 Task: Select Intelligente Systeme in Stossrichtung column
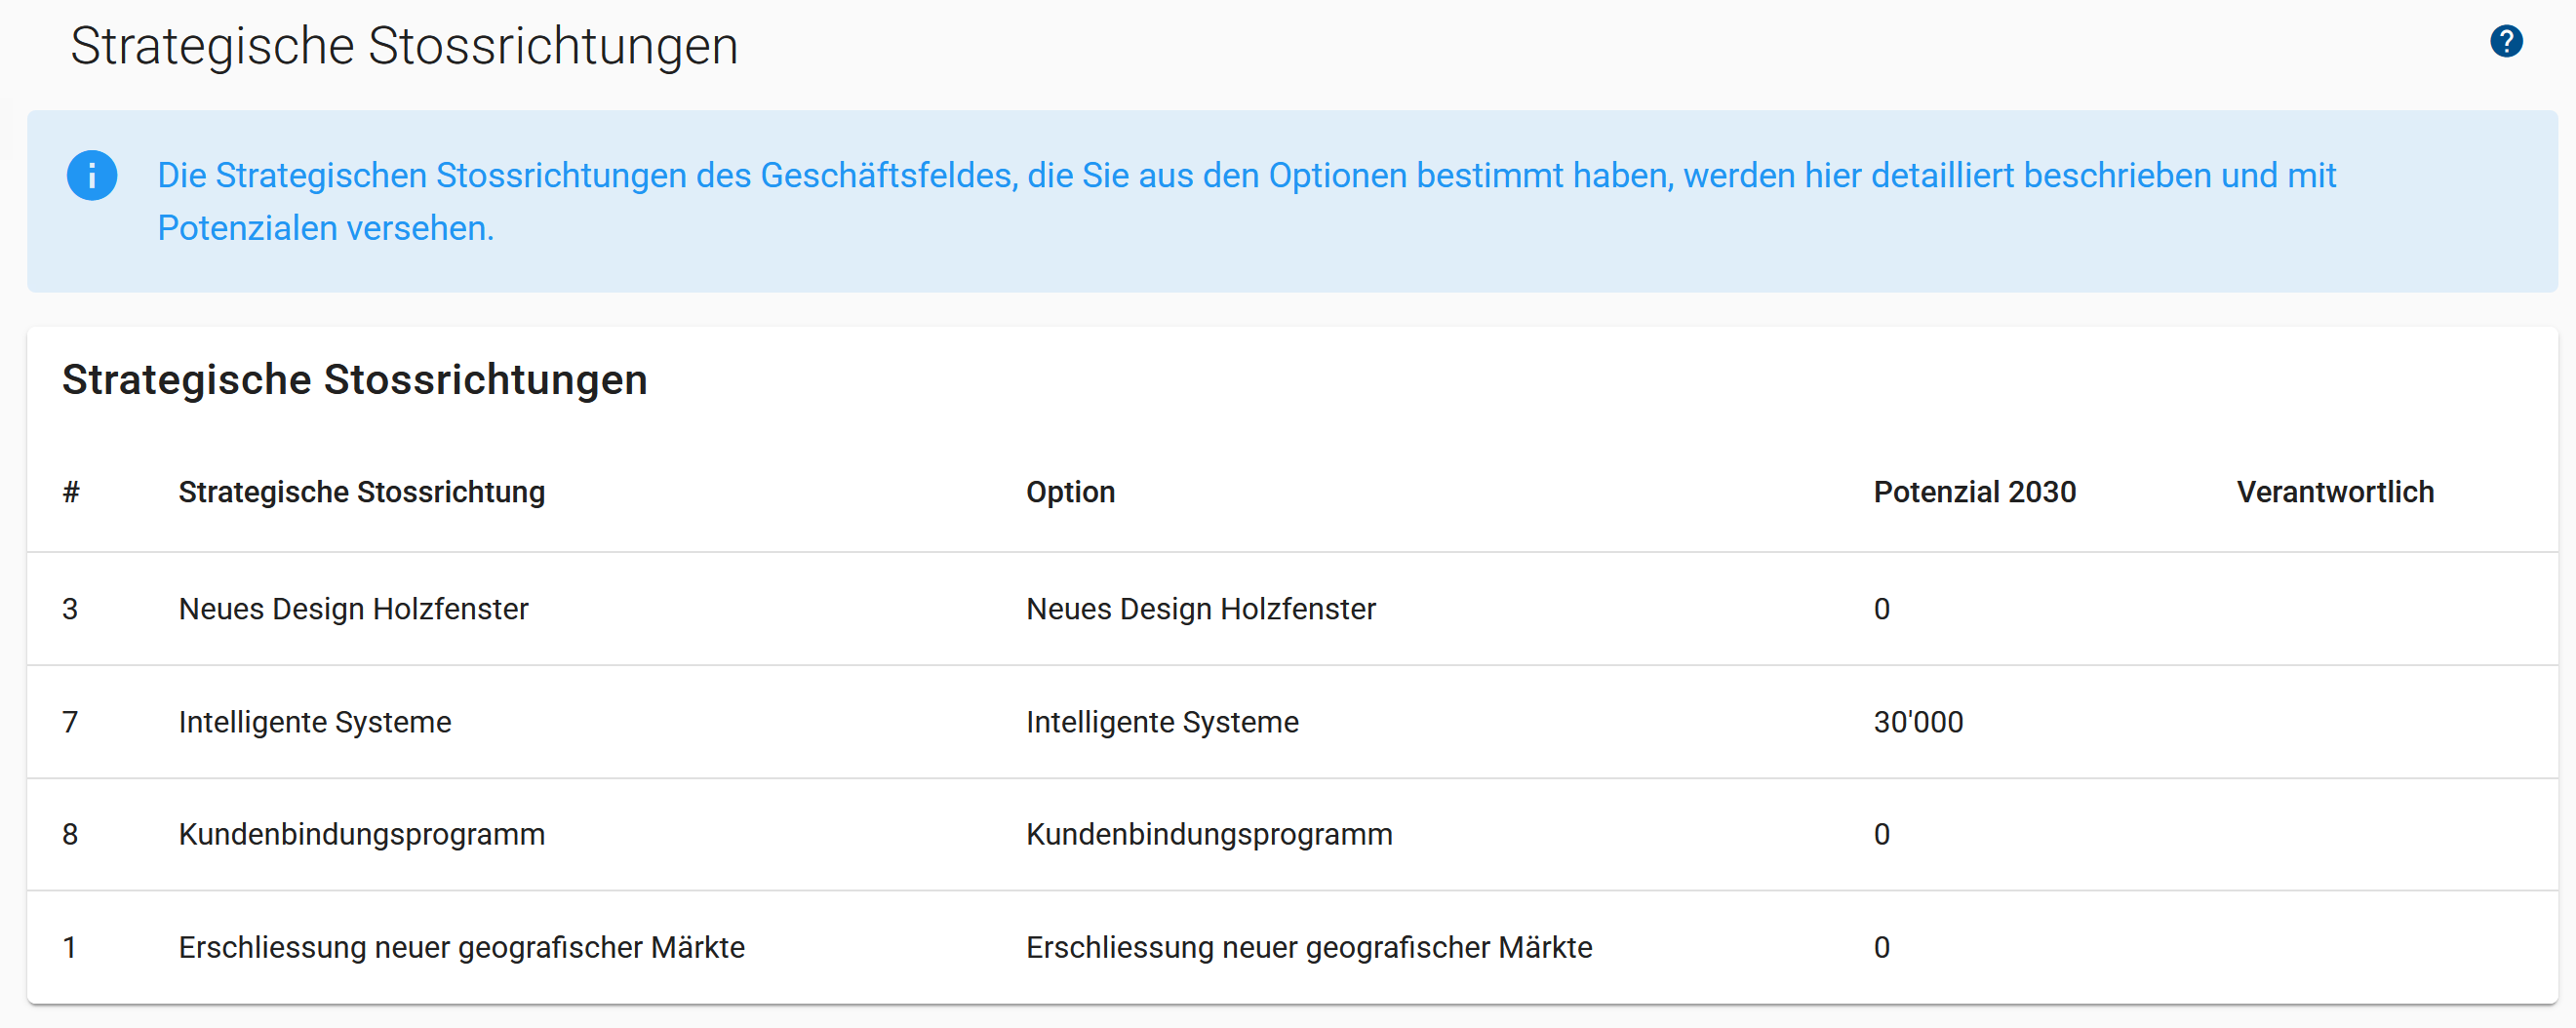pyautogui.click(x=315, y=722)
